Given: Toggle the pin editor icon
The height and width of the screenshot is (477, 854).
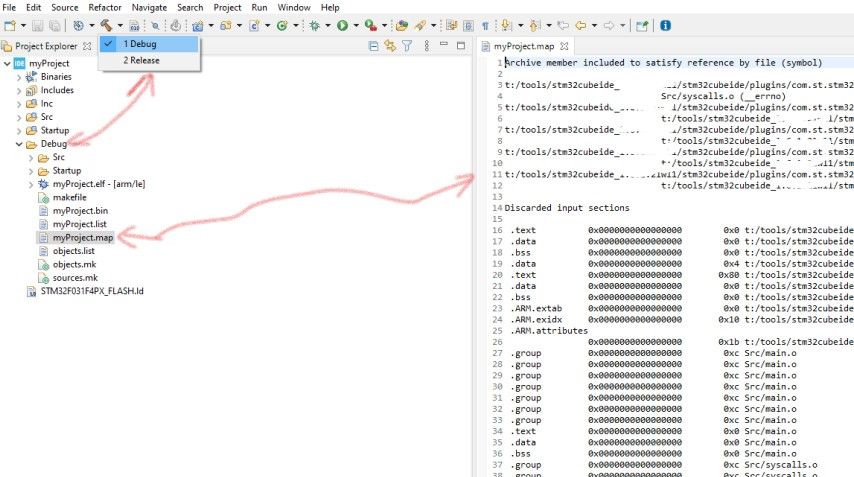Looking at the screenshot, I should (x=642, y=26).
